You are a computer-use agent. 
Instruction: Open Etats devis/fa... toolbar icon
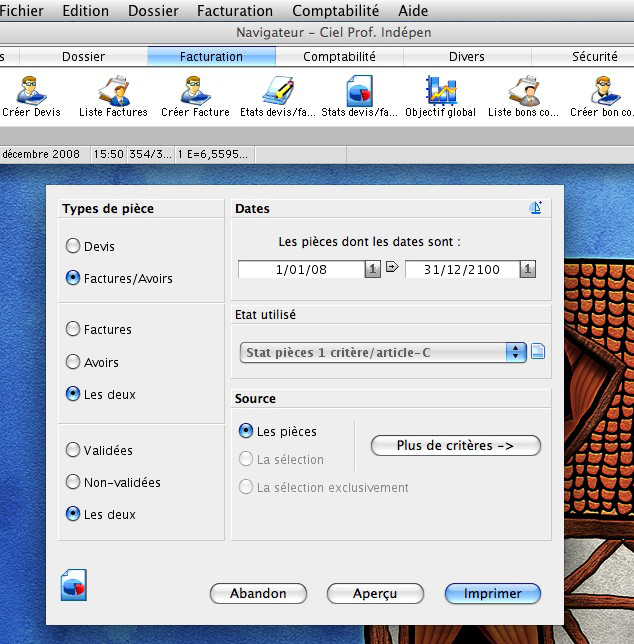click(278, 90)
